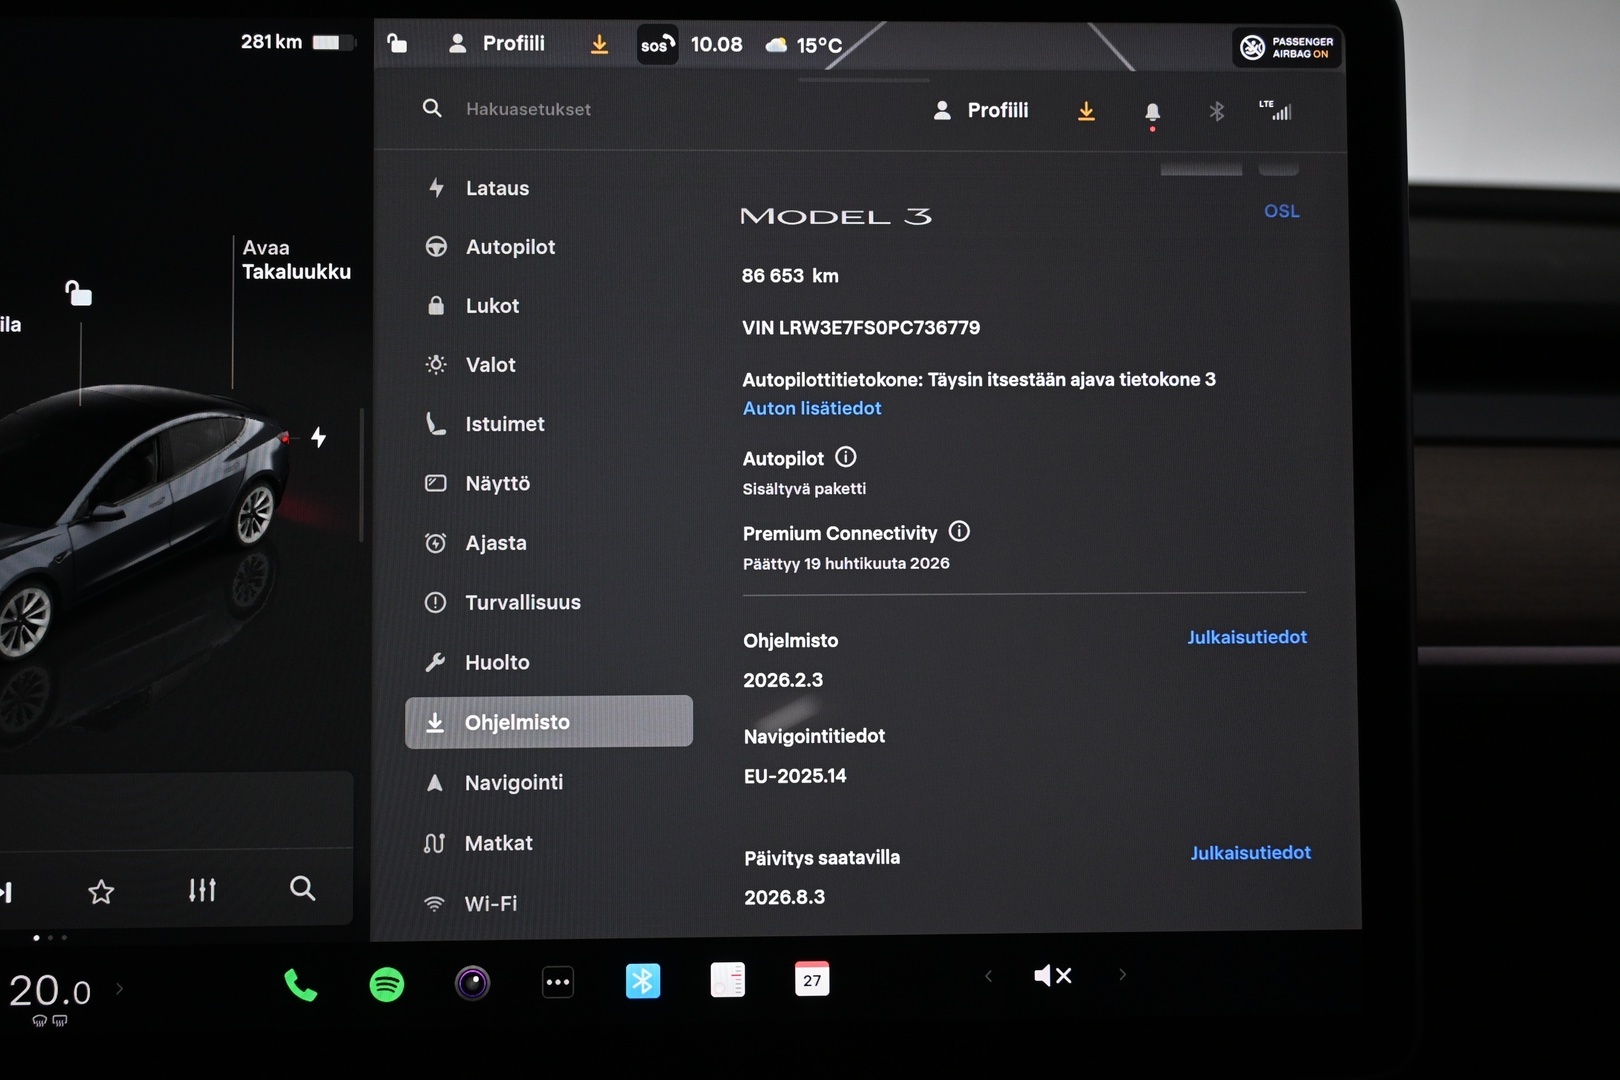Open the media equalizer sliders icon

click(x=202, y=890)
